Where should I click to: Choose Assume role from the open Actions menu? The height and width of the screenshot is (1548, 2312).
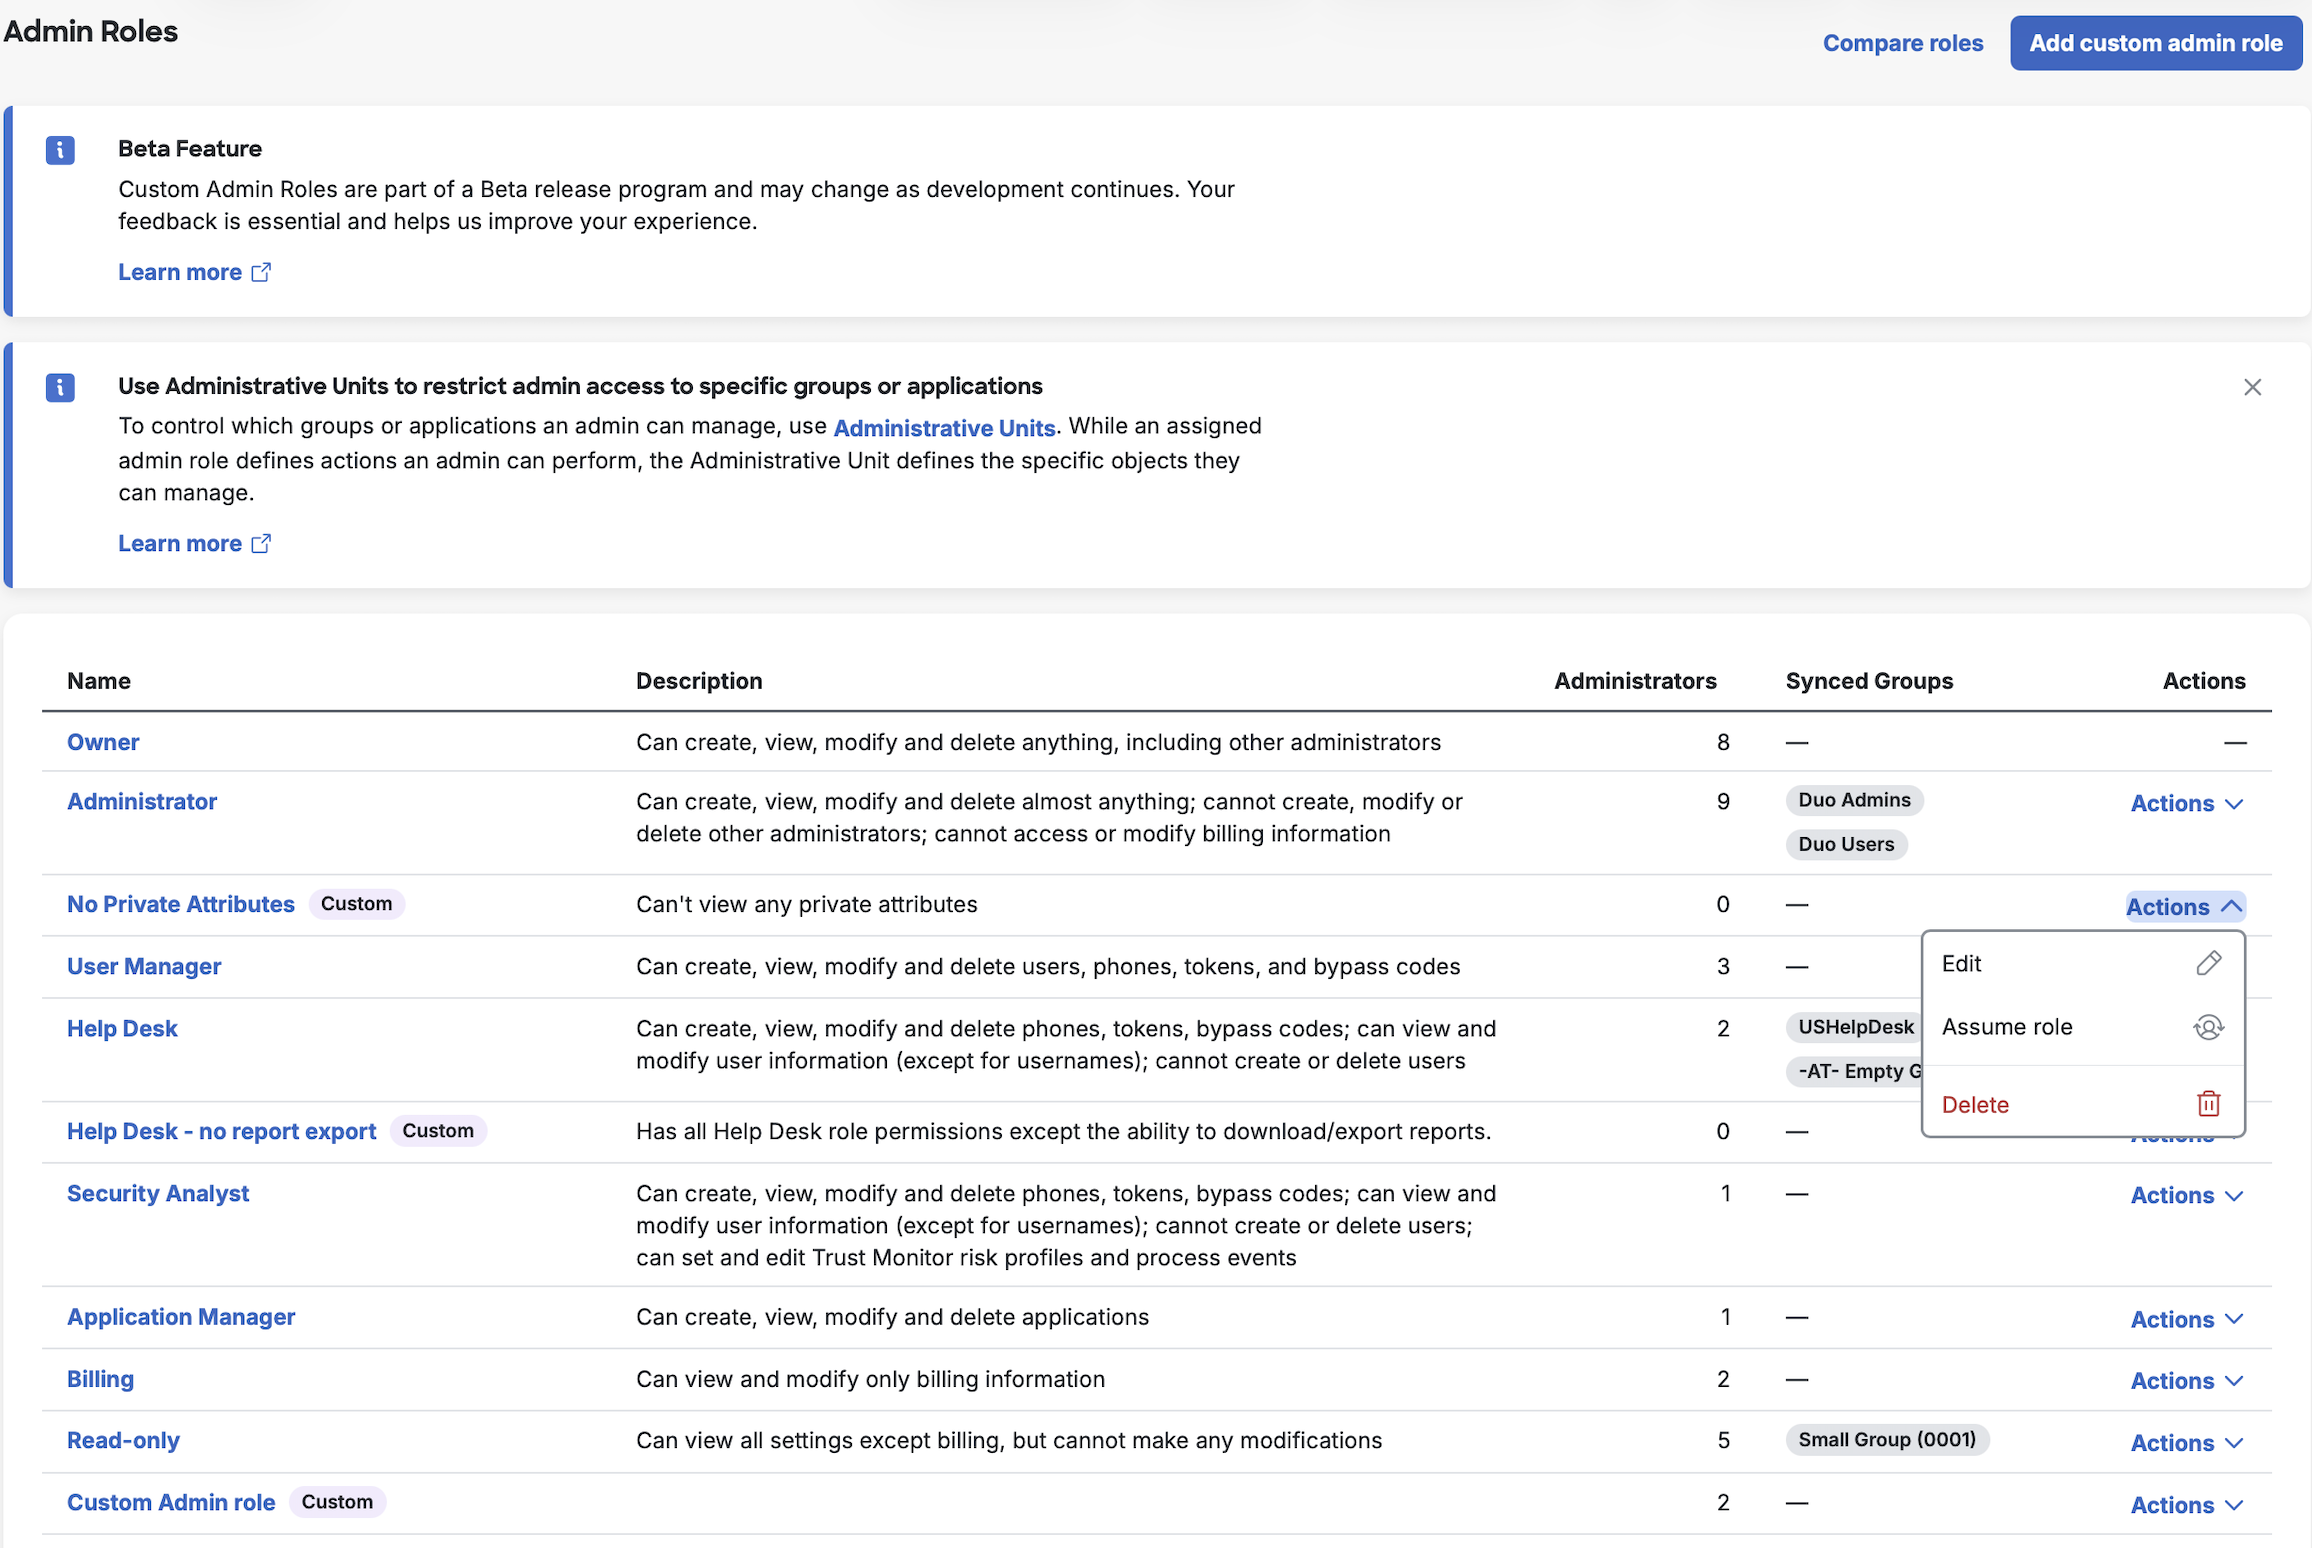pos(2006,1026)
